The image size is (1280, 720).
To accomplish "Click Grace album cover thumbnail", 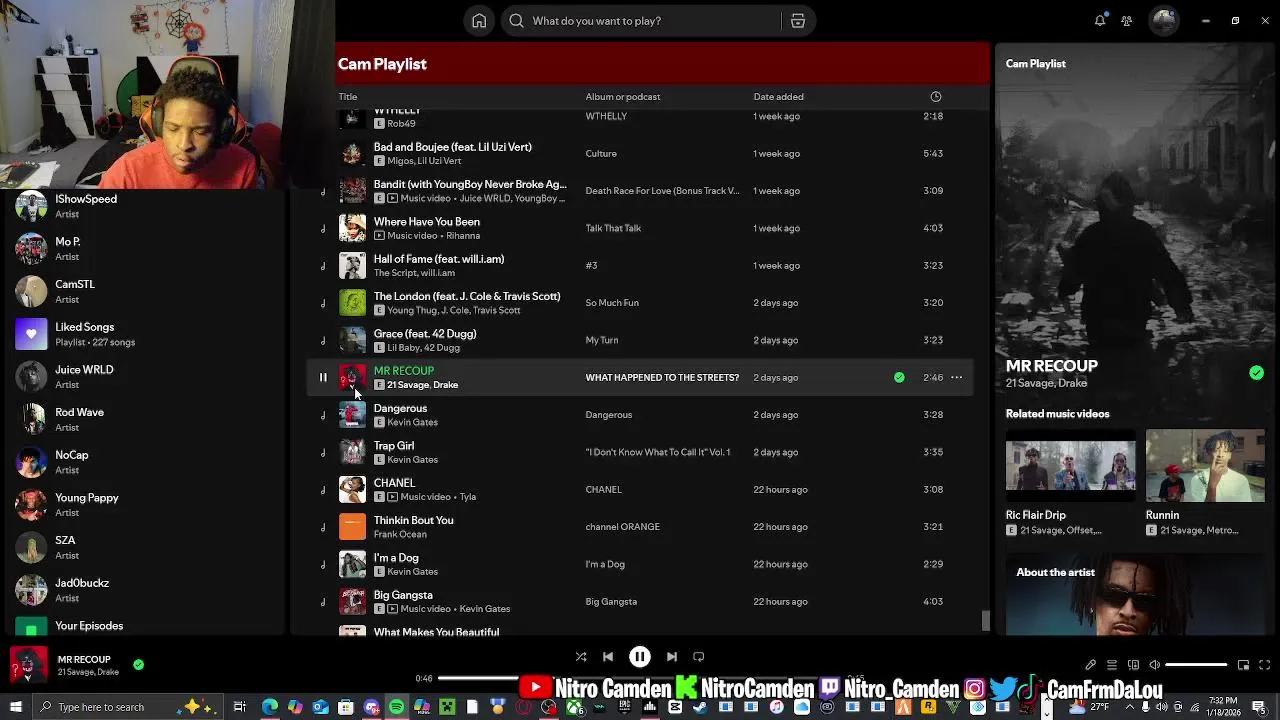I will click(x=352, y=340).
